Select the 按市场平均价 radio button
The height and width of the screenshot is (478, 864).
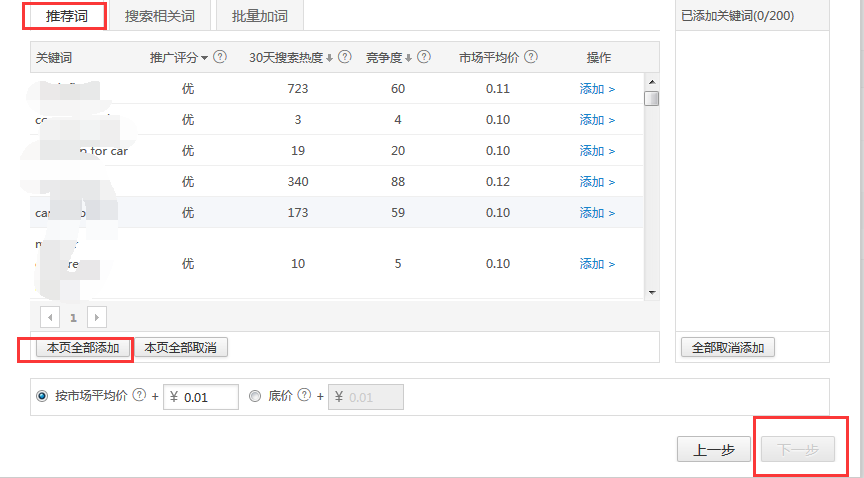click(x=42, y=396)
